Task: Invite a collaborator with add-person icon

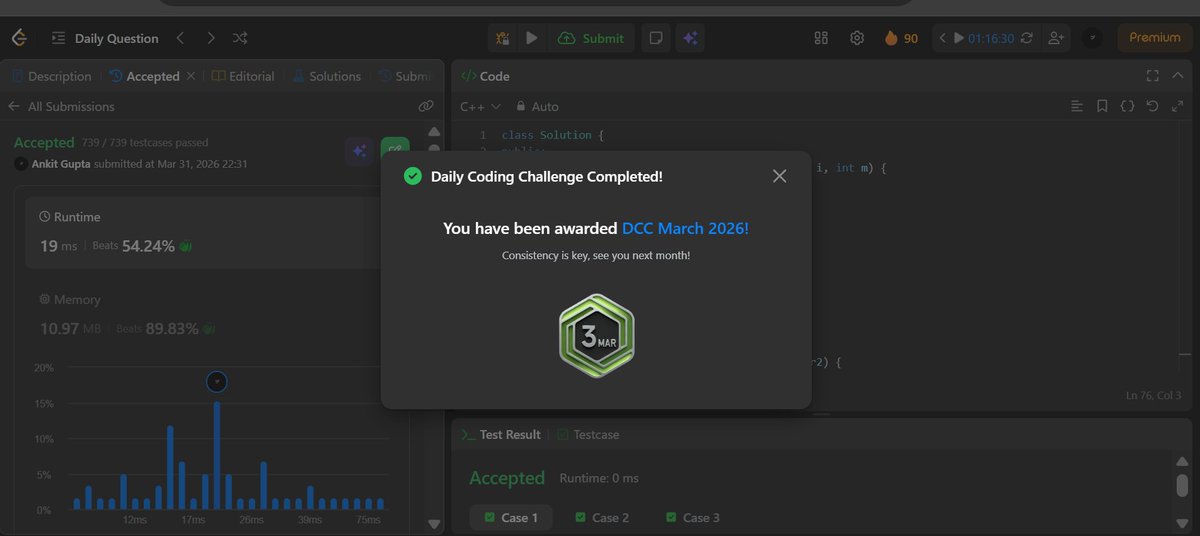Action: point(1055,38)
